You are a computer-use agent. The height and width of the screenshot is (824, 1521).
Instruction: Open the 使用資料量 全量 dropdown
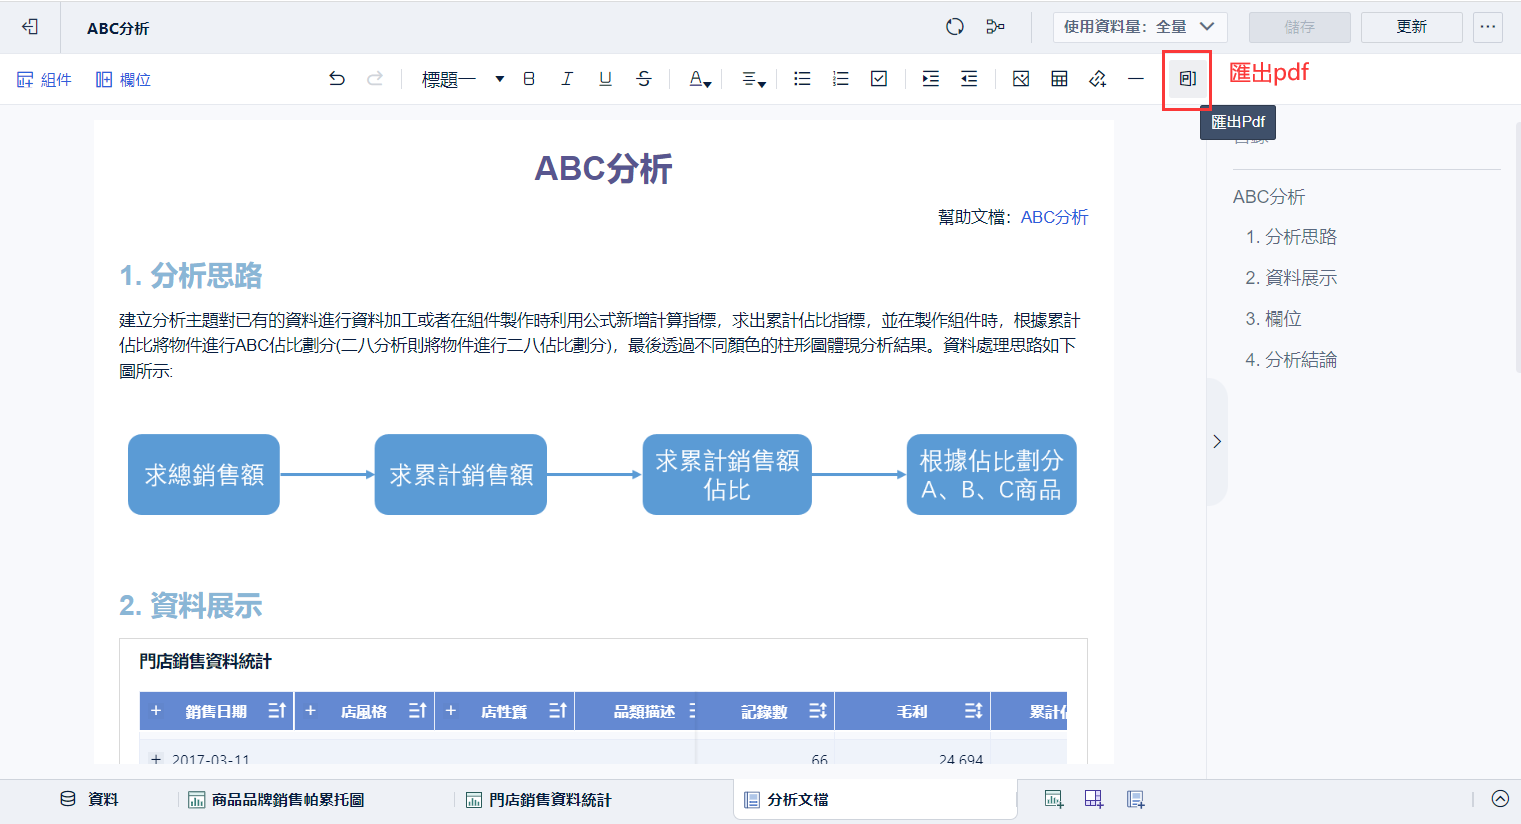click(1138, 27)
